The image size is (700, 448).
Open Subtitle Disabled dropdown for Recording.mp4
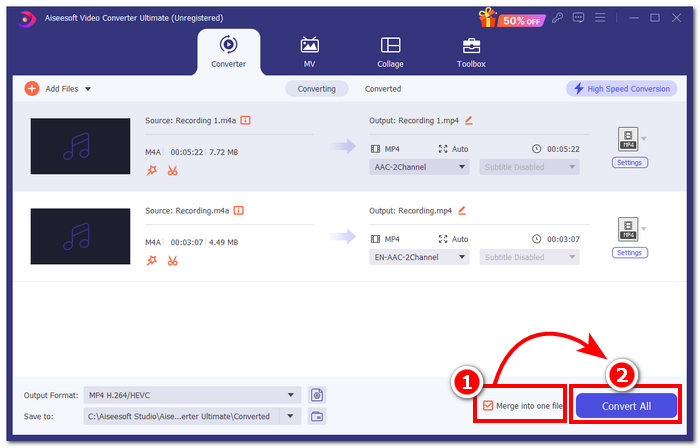coord(529,257)
